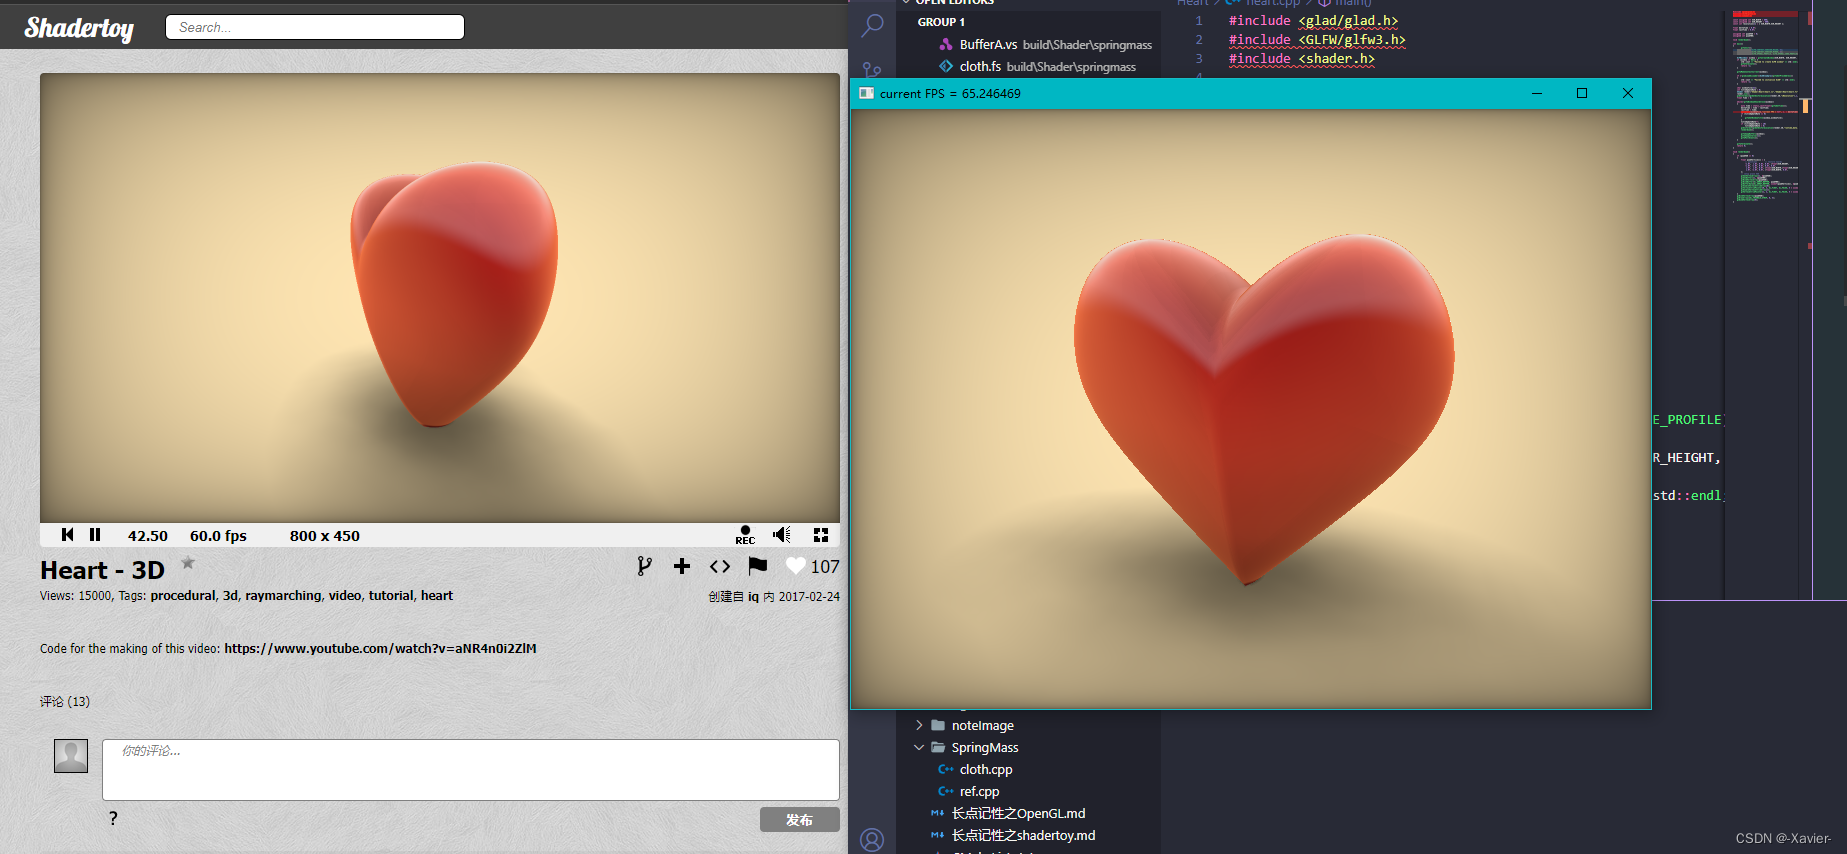Open the 'heart' tag link

[437, 595]
